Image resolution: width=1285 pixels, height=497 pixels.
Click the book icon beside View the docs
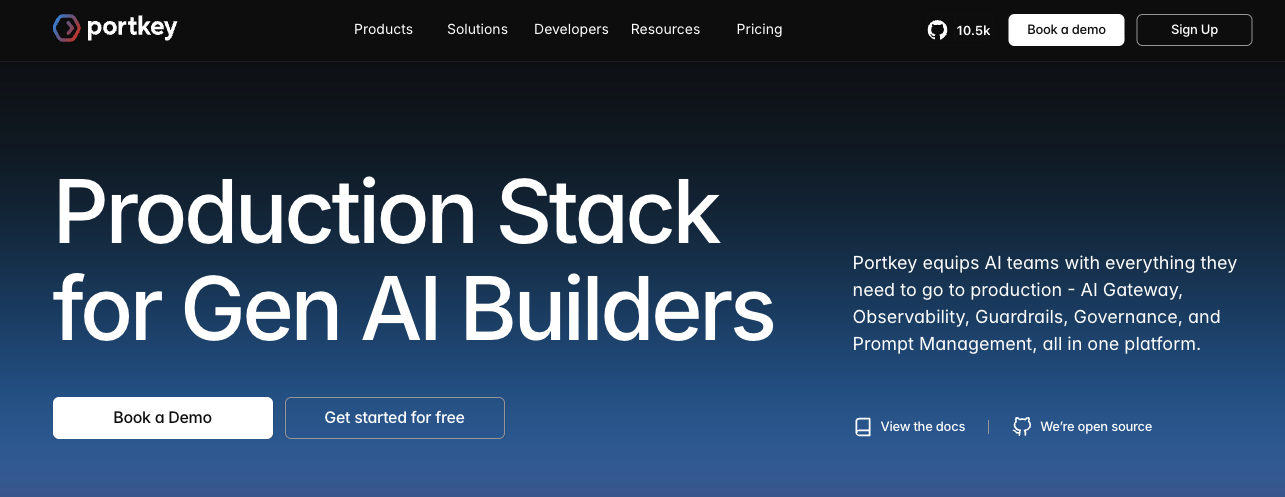[863, 427]
